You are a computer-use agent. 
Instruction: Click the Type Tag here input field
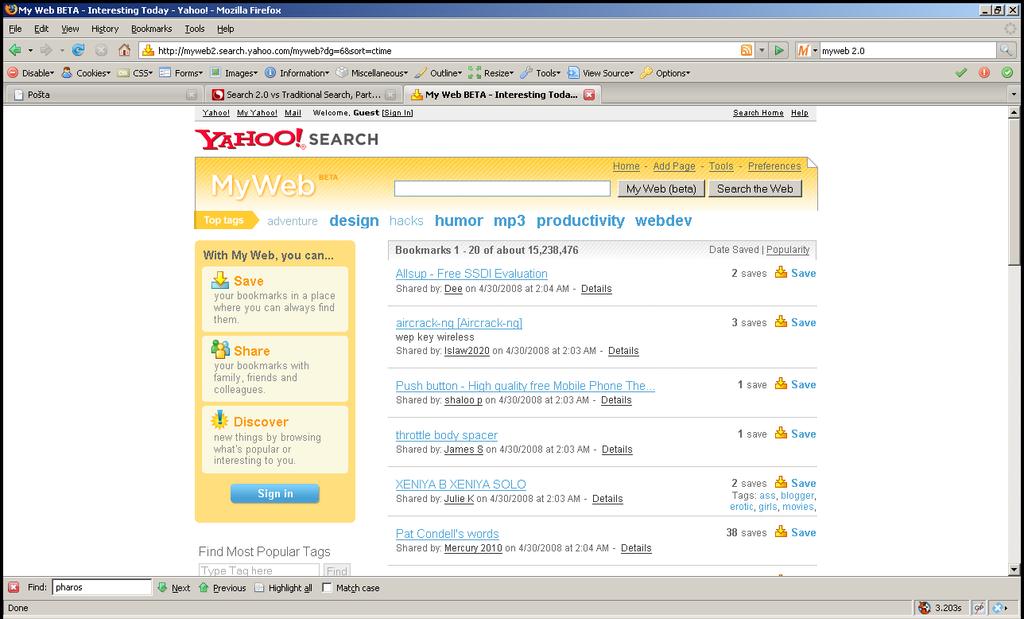(x=259, y=571)
